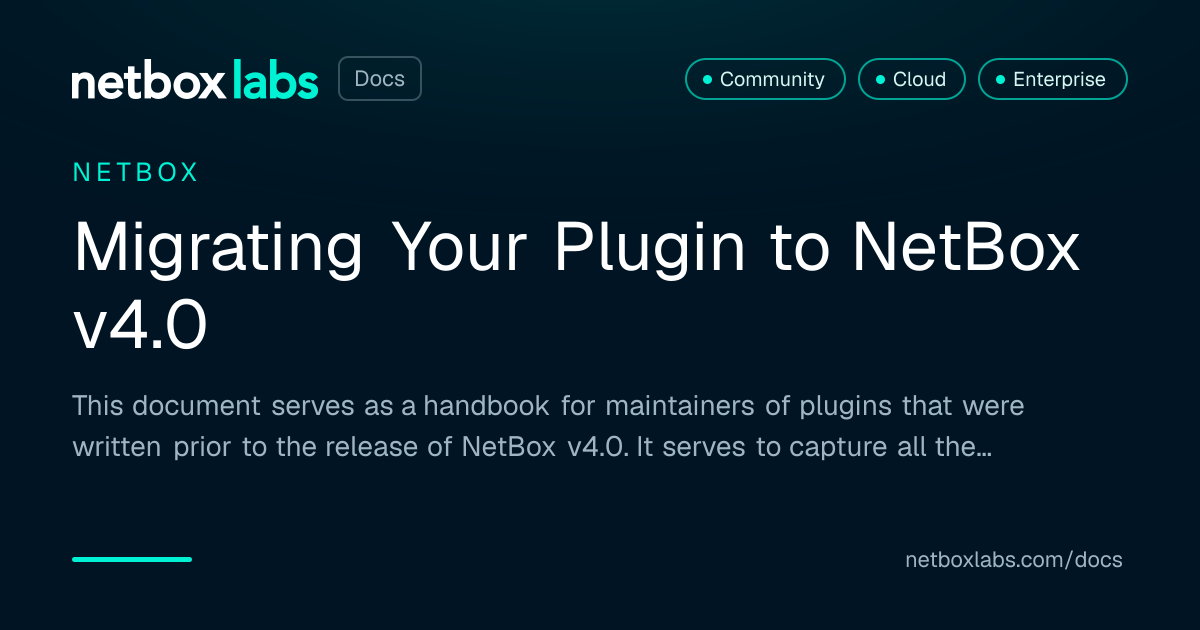Click the Migrating Your Plugin to NetBox v4.0 title

click(x=577, y=286)
